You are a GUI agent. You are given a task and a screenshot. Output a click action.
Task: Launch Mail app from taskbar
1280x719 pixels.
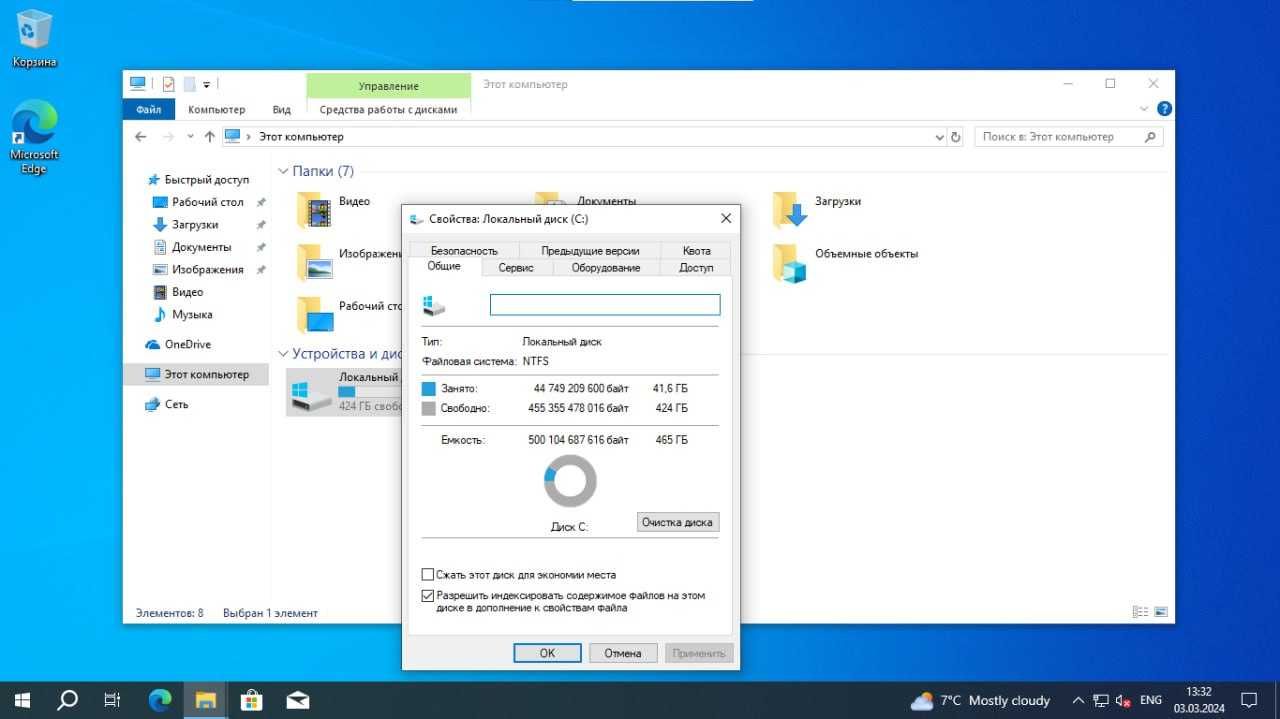(x=297, y=700)
